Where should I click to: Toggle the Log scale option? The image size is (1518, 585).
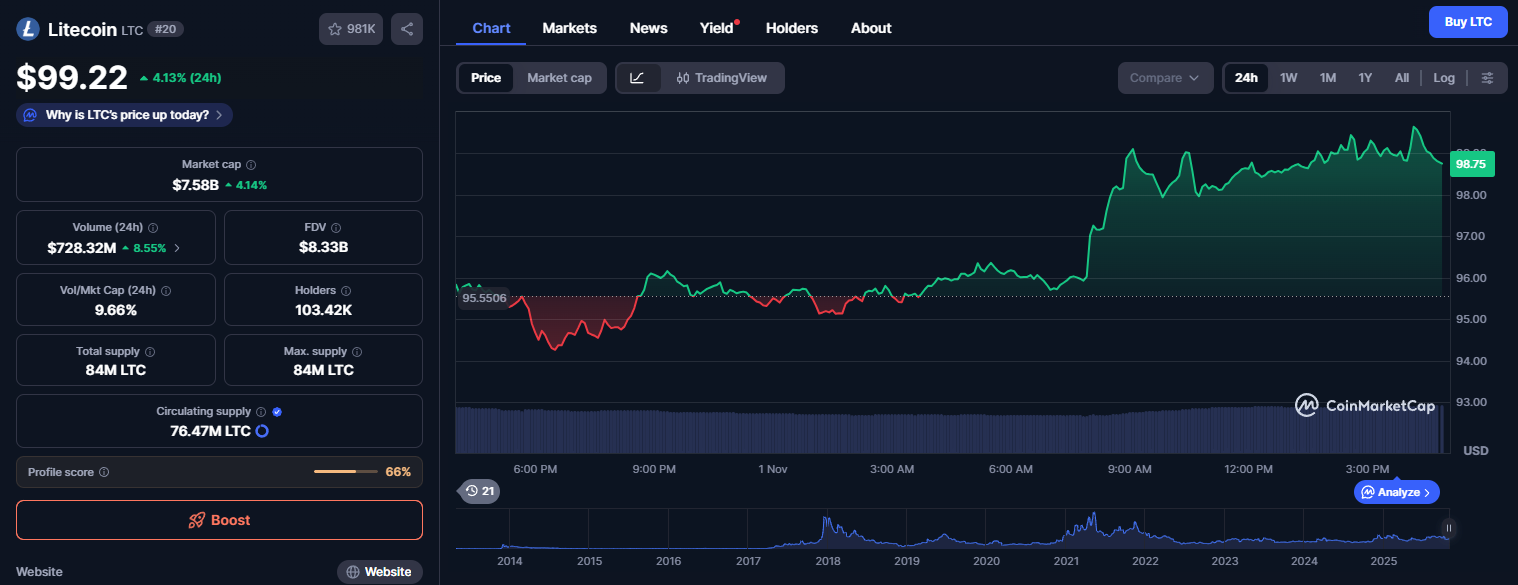tap(1443, 78)
